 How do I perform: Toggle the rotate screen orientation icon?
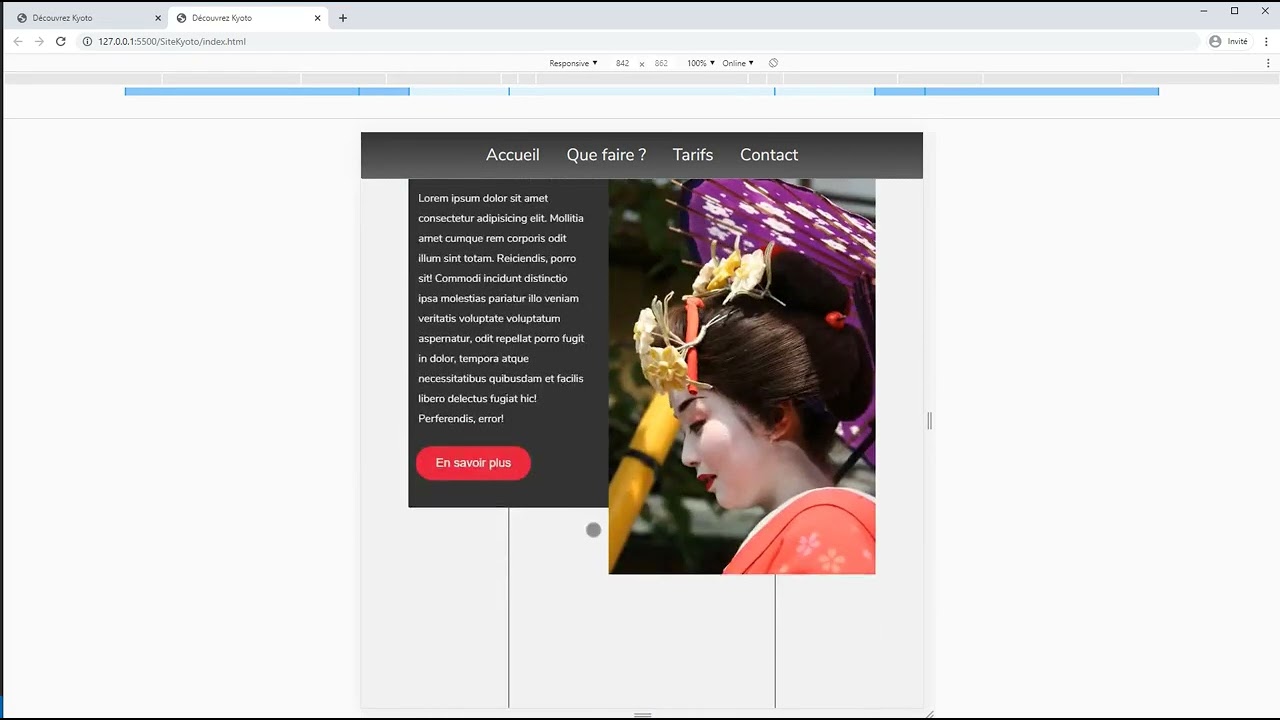pos(773,63)
